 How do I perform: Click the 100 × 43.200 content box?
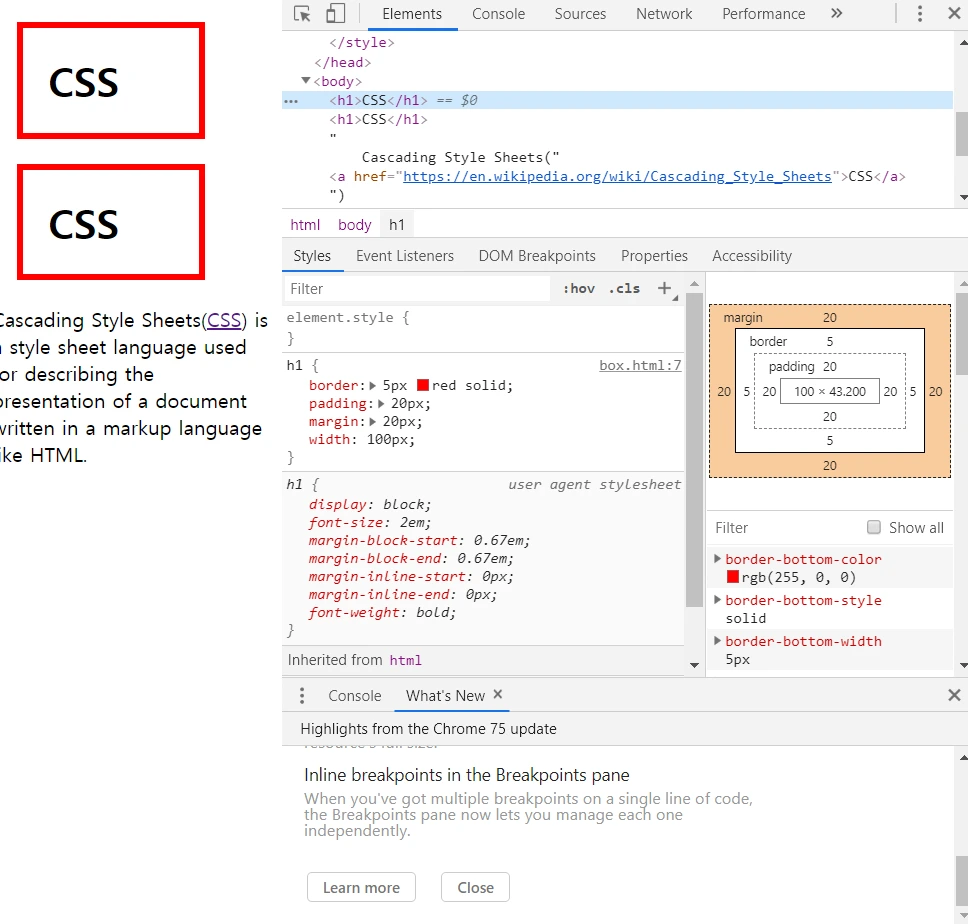(829, 391)
